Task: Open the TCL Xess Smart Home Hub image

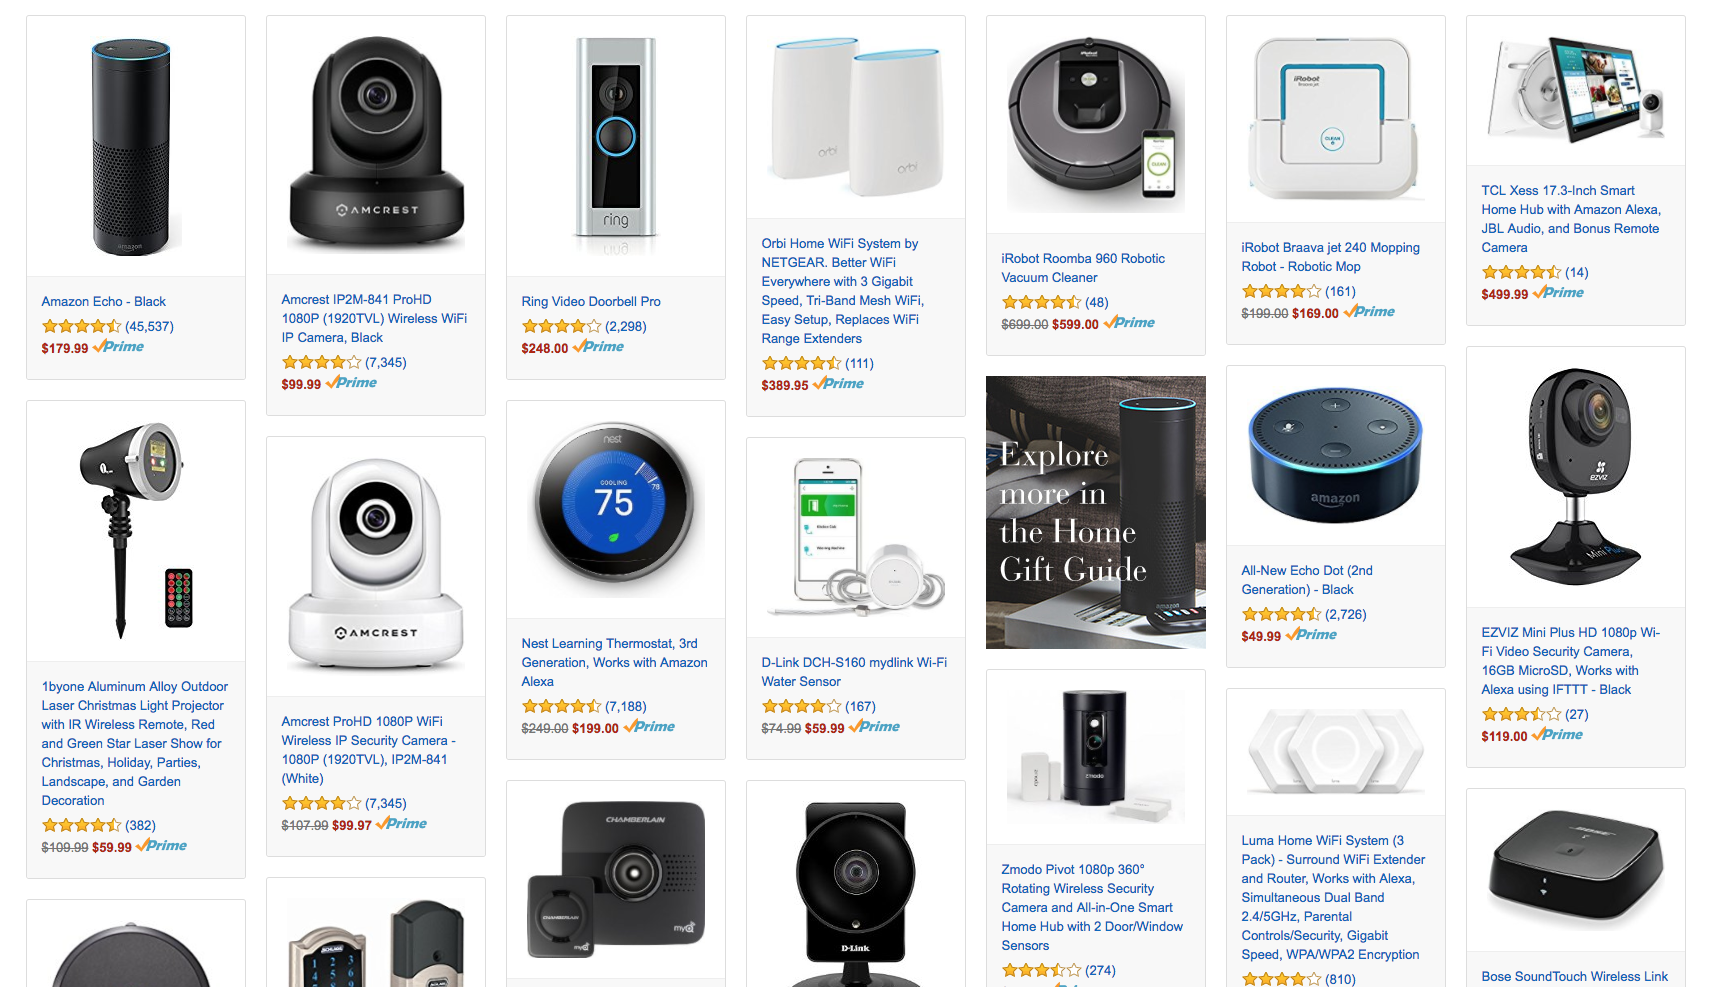Action: click(1576, 88)
